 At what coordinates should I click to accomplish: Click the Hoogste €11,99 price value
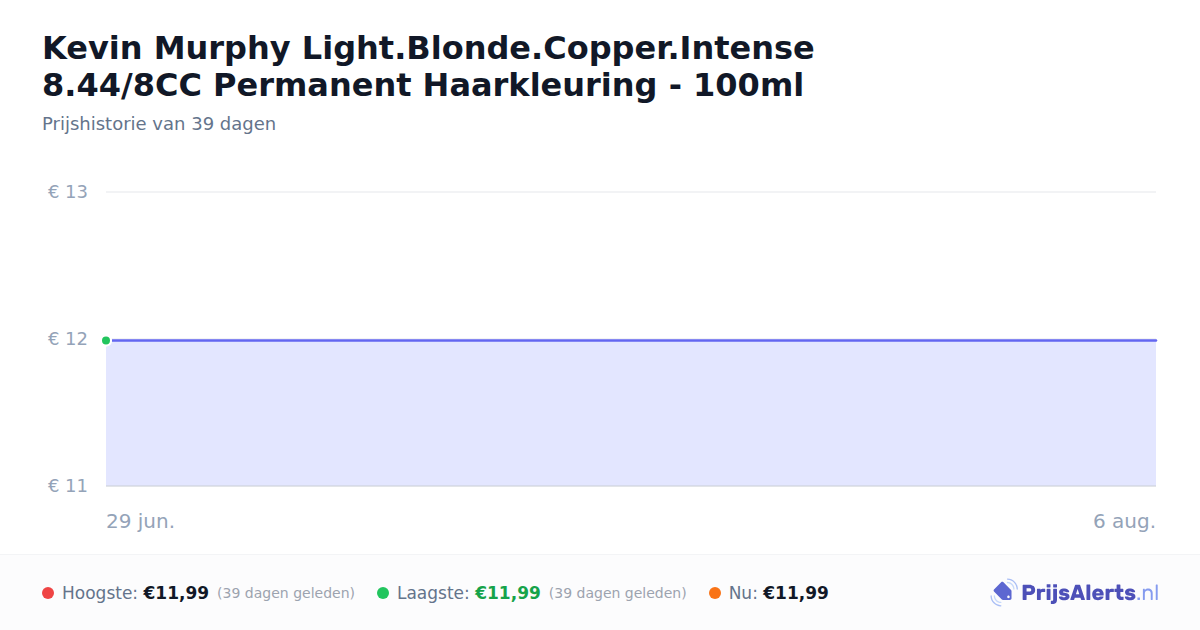point(176,593)
